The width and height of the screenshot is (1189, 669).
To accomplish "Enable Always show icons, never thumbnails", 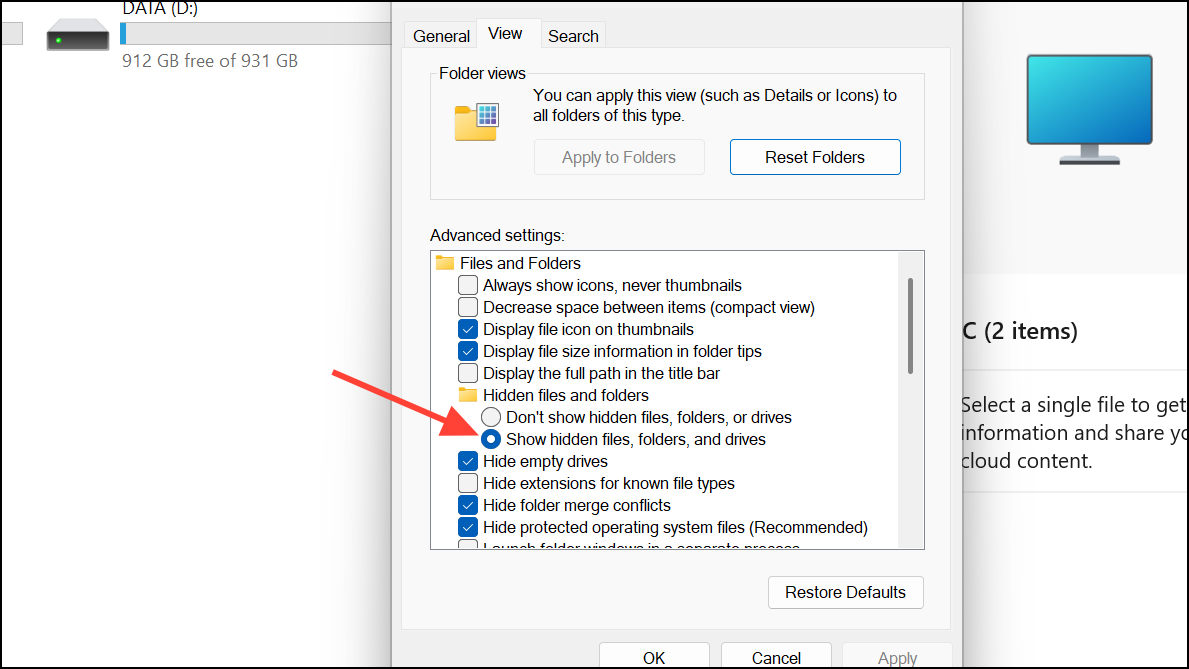I will 468,285.
